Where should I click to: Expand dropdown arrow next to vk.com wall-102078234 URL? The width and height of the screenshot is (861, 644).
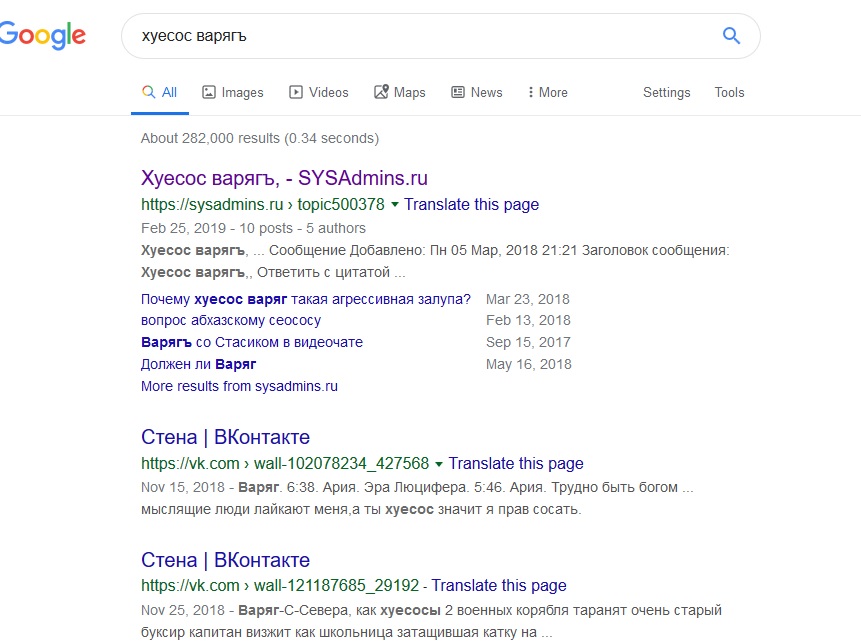[x=439, y=464]
